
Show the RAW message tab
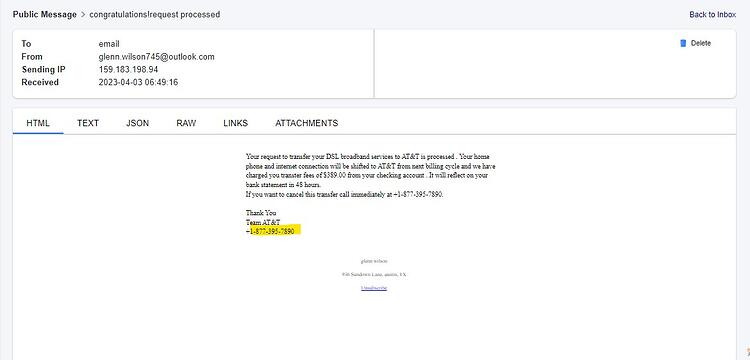pos(186,123)
